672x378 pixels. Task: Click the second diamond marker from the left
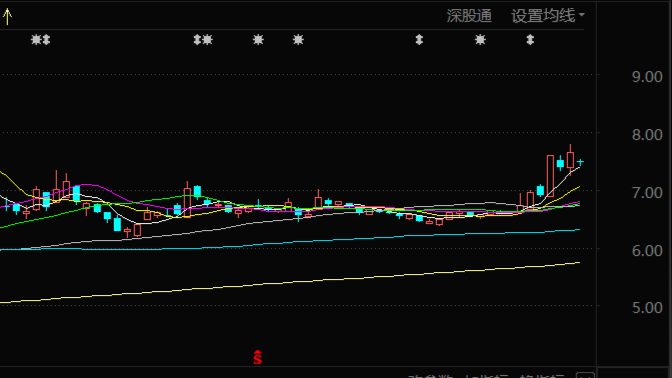tap(197, 40)
